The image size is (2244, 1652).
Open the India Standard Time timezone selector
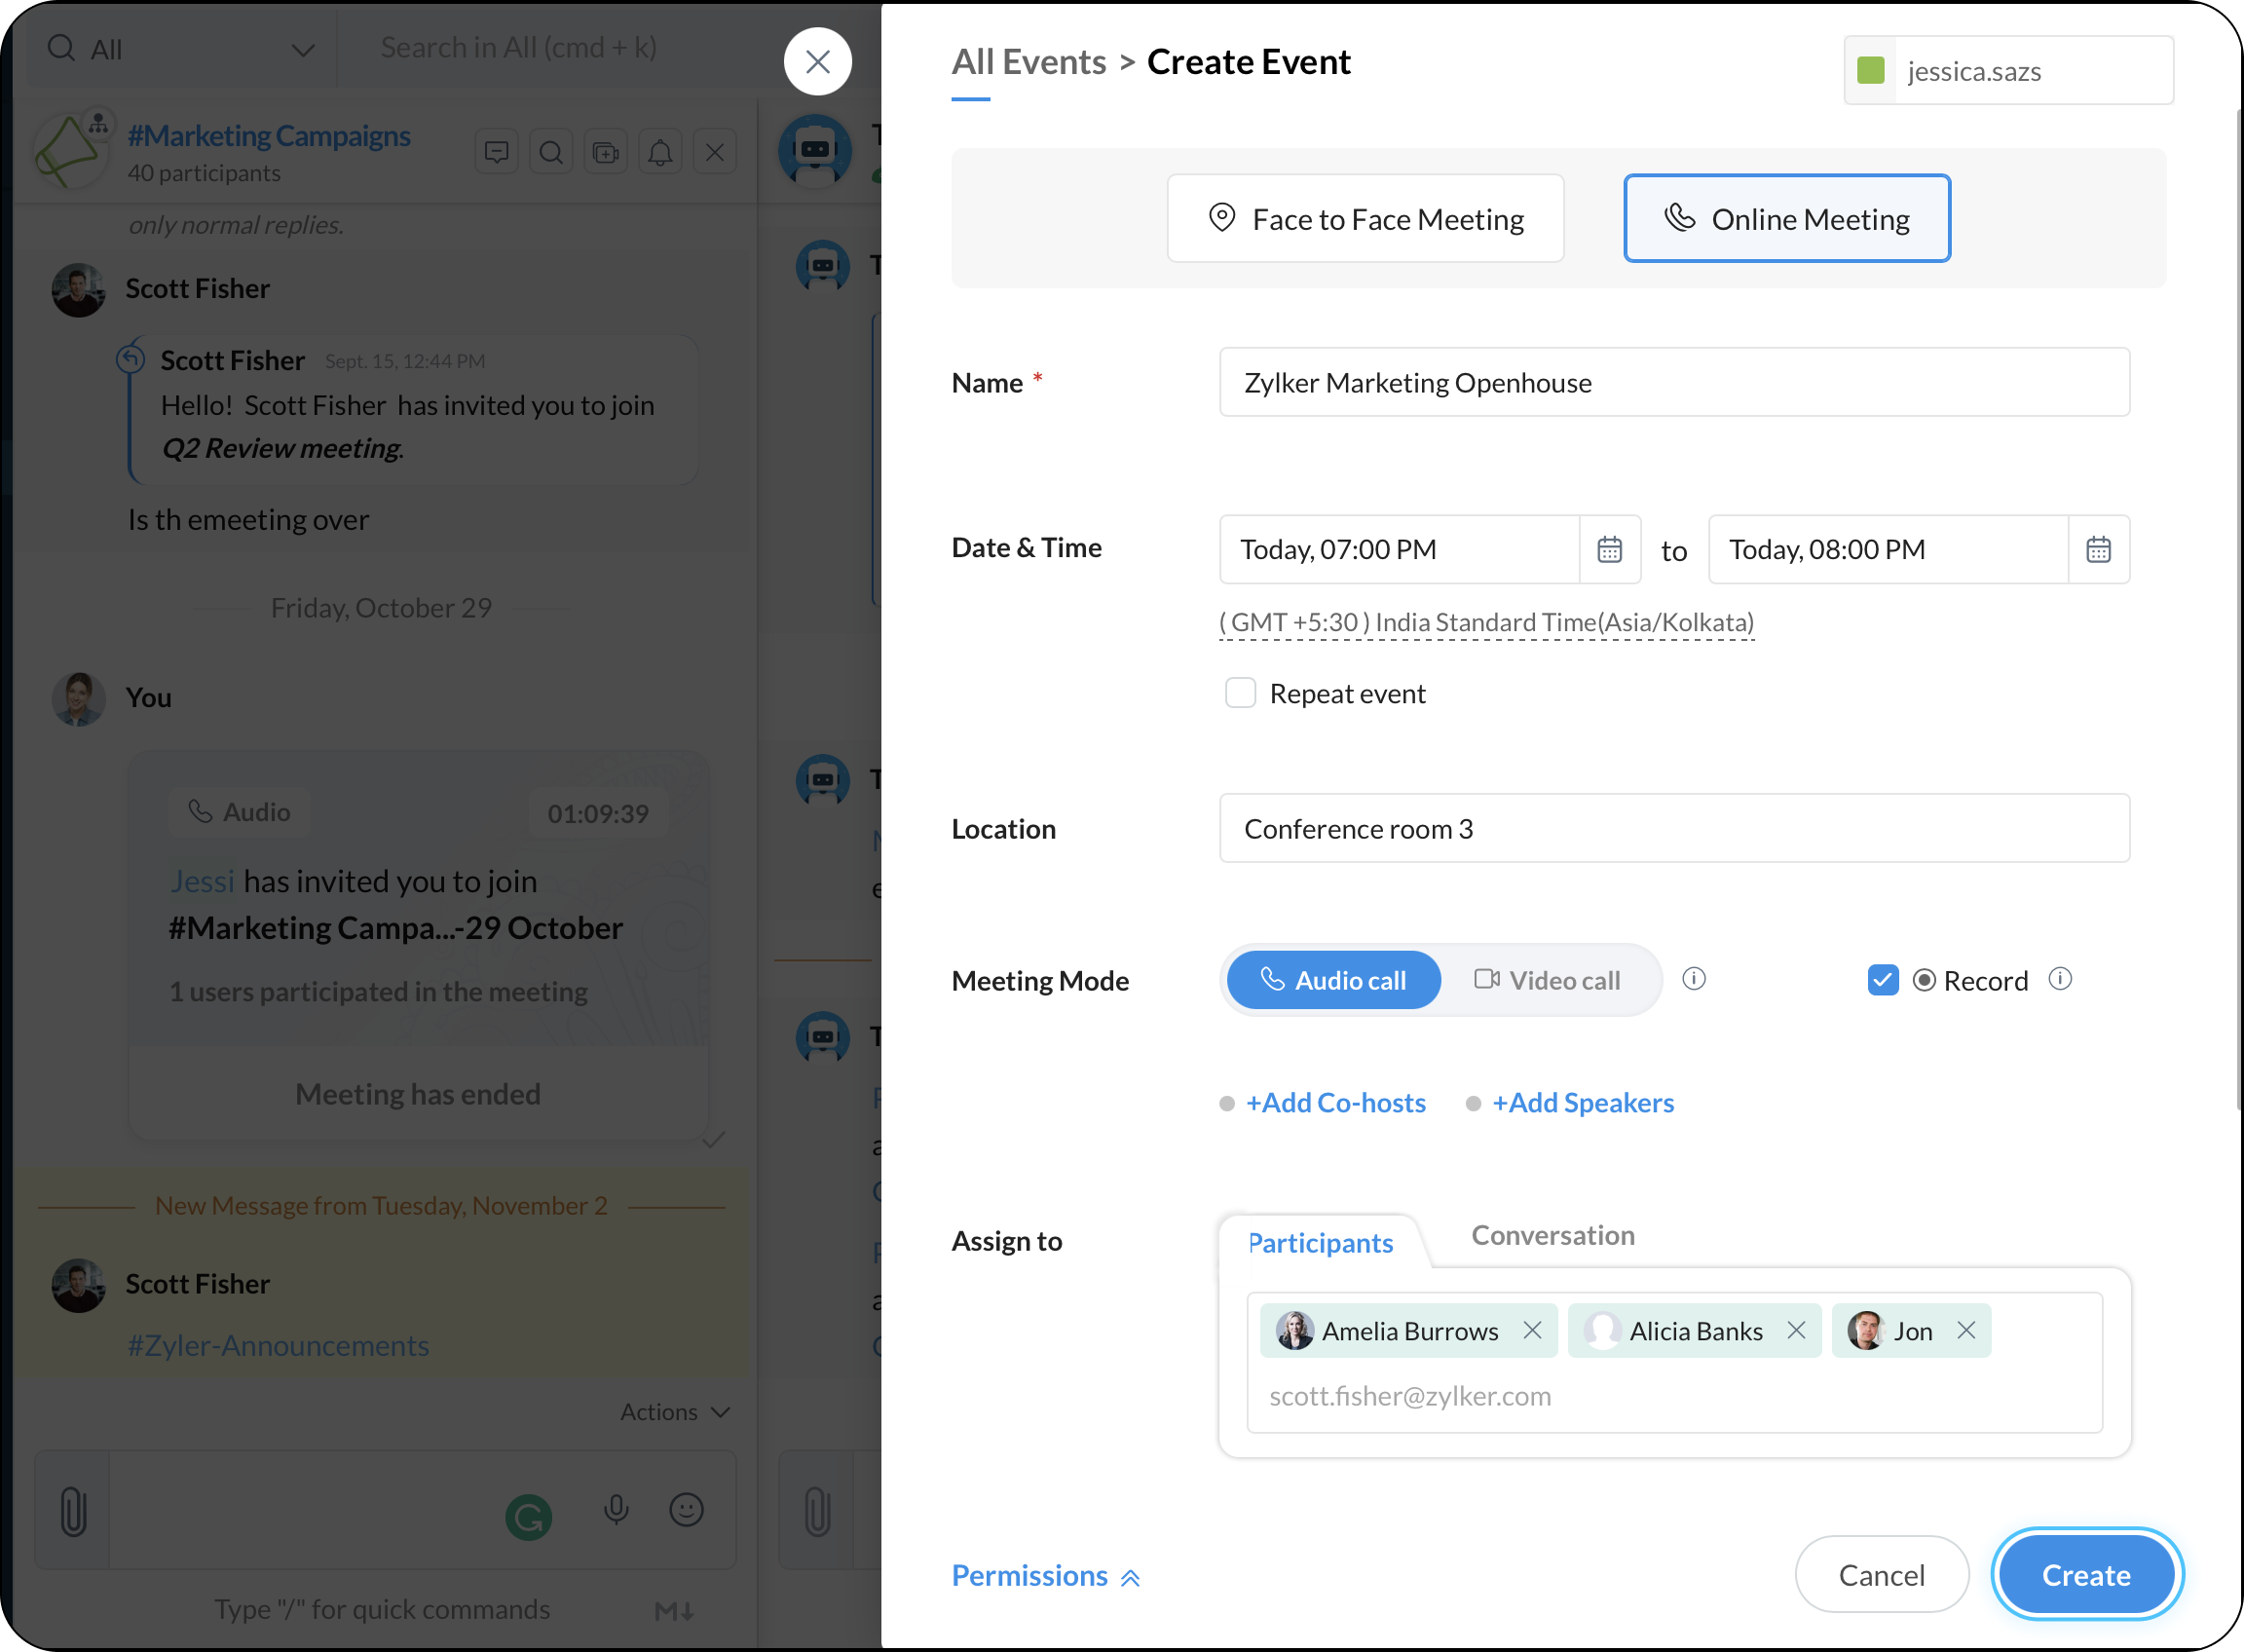[1486, 622]
